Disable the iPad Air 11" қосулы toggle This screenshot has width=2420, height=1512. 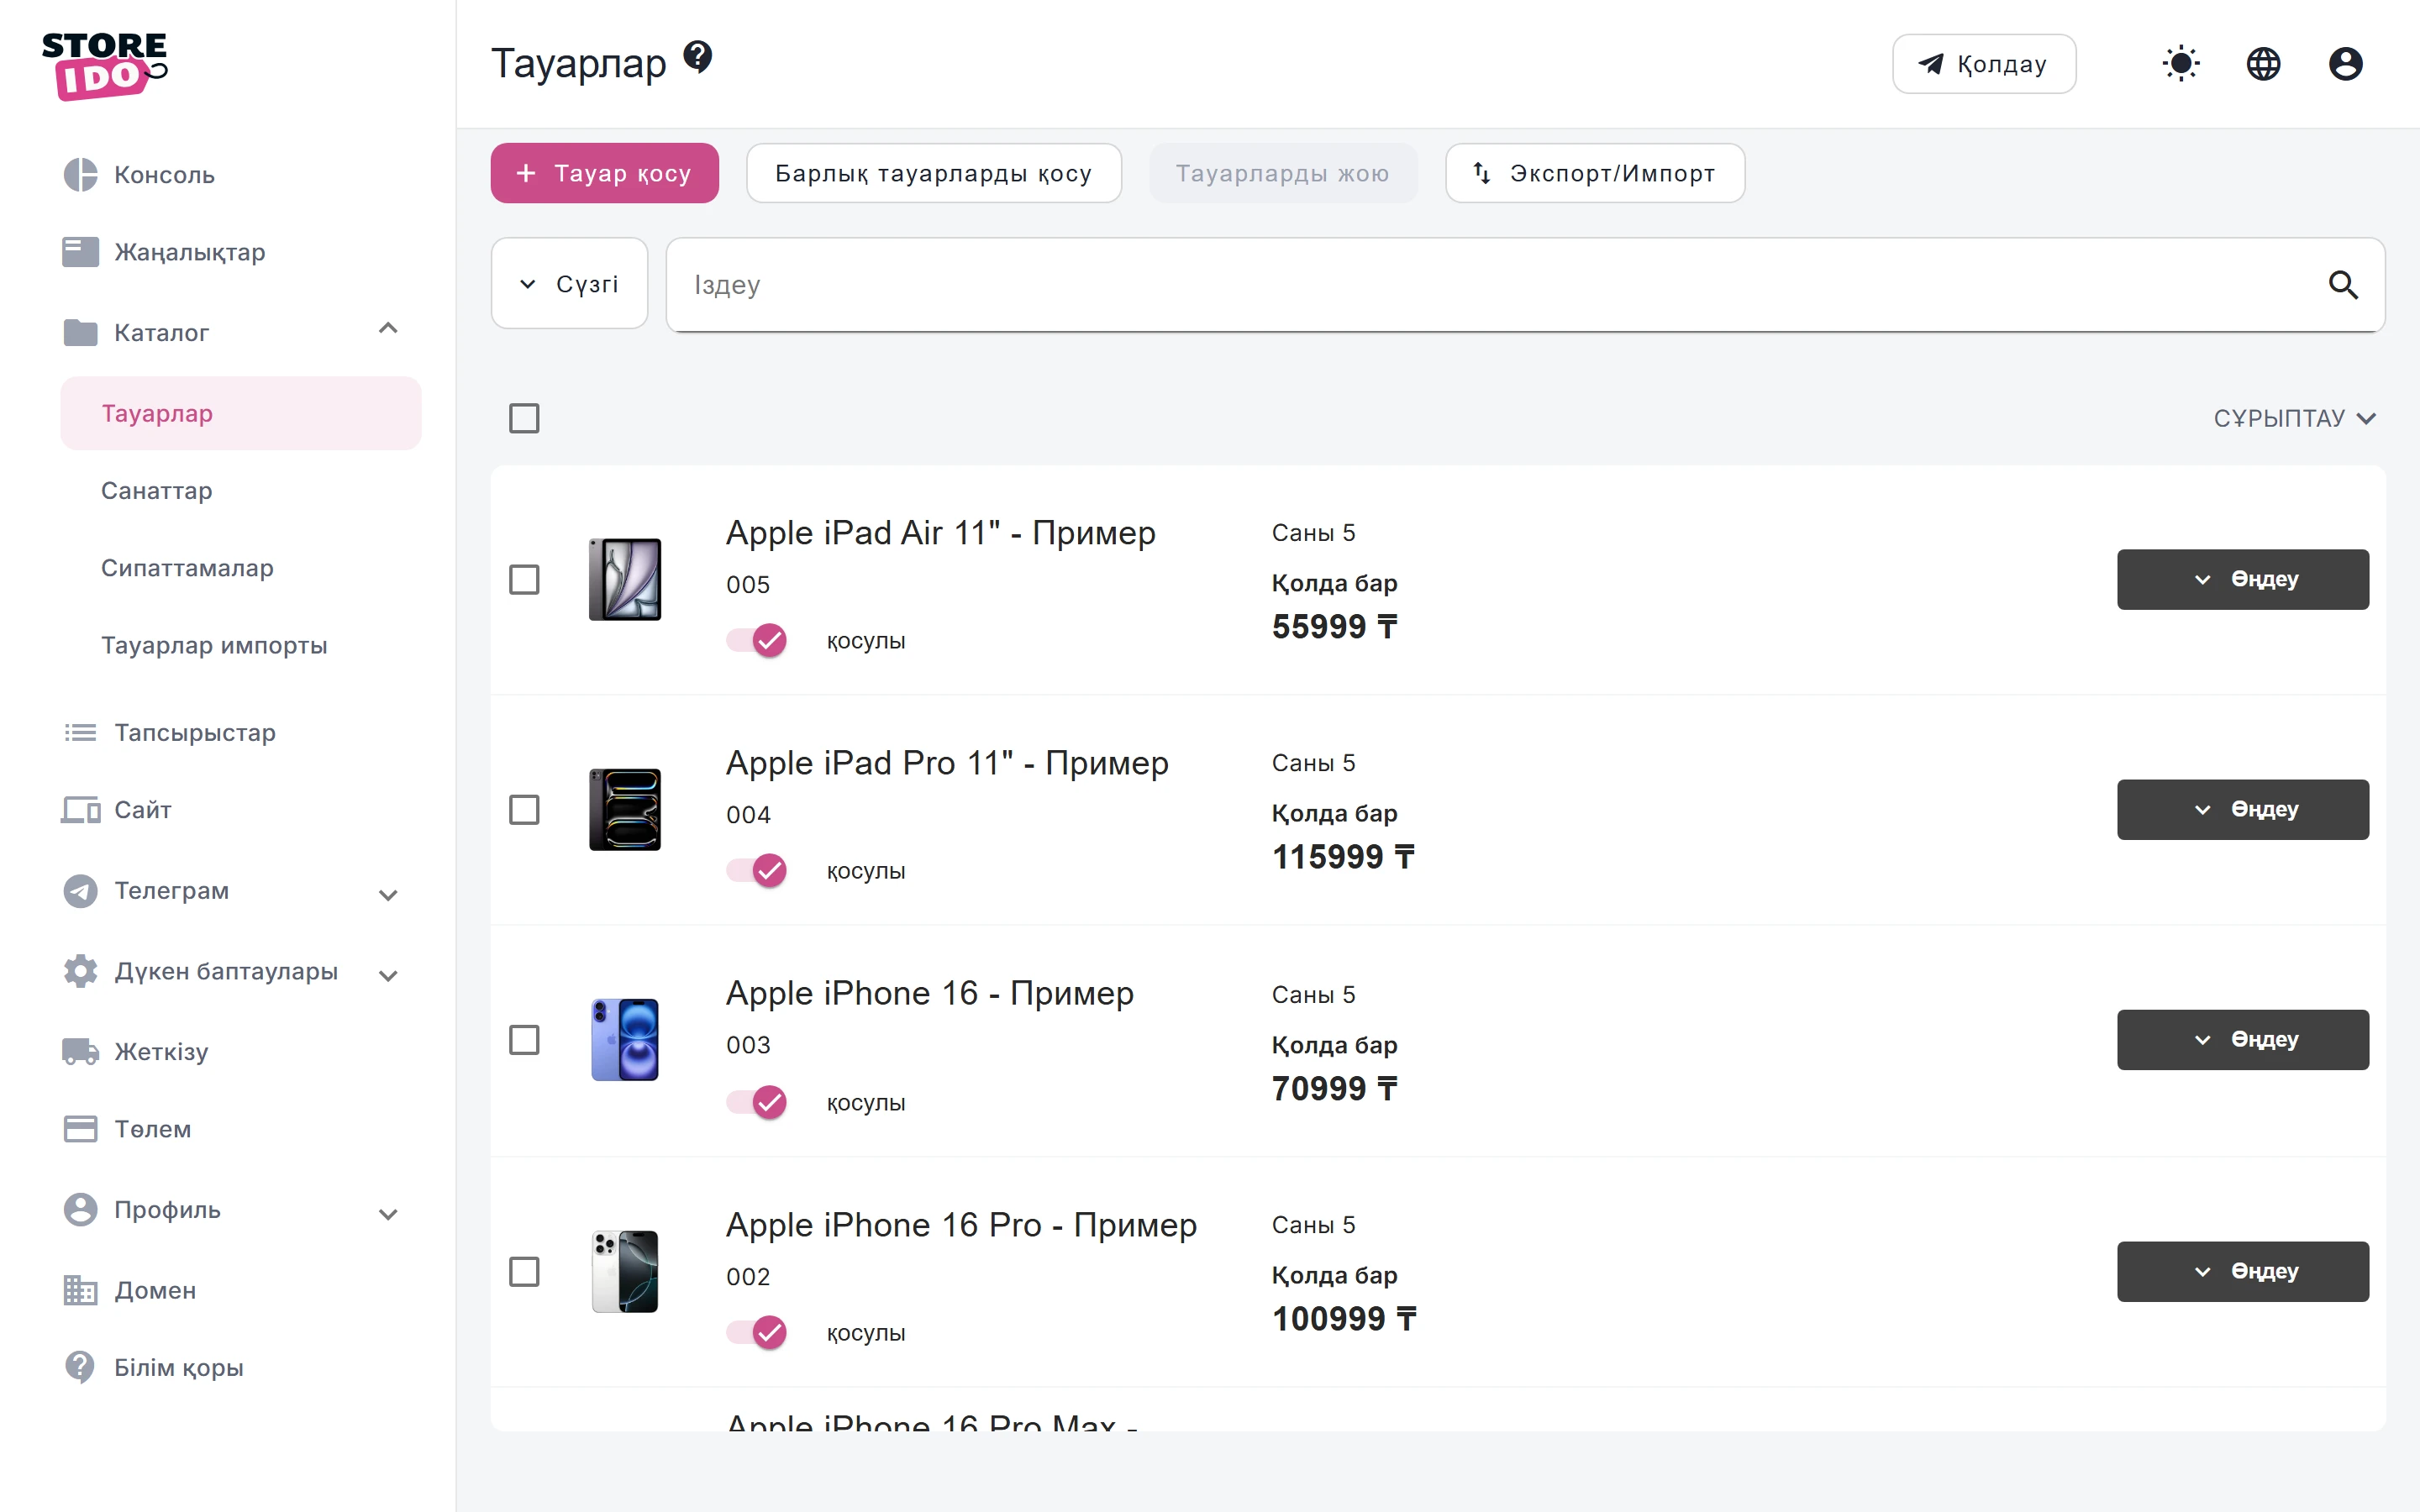[x=757, y=640]
